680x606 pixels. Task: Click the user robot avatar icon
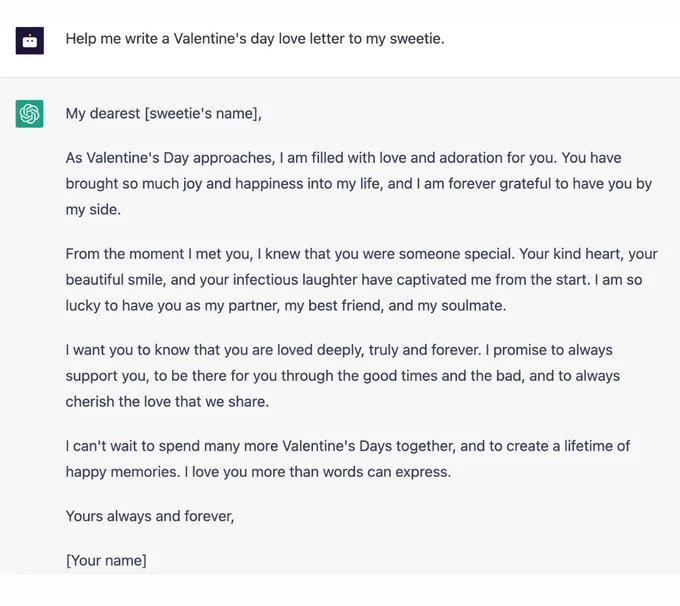click(29, 40)
